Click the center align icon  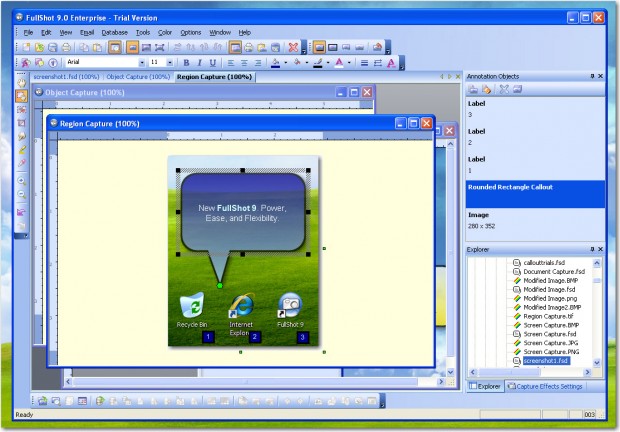pos(244,63)
